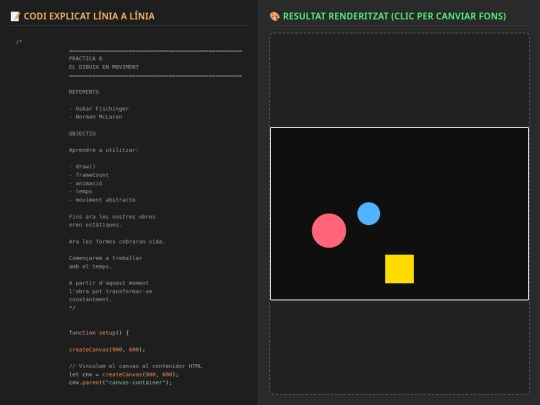Click the '- moviment abstracte' list line

click(102, 200)
